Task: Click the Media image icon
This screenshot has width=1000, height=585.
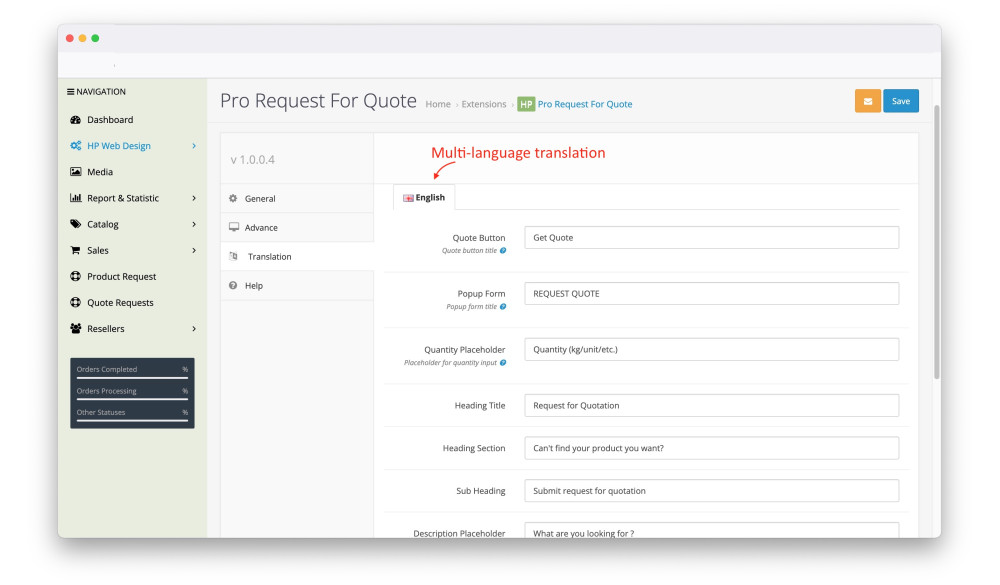Action: [76, 172]
